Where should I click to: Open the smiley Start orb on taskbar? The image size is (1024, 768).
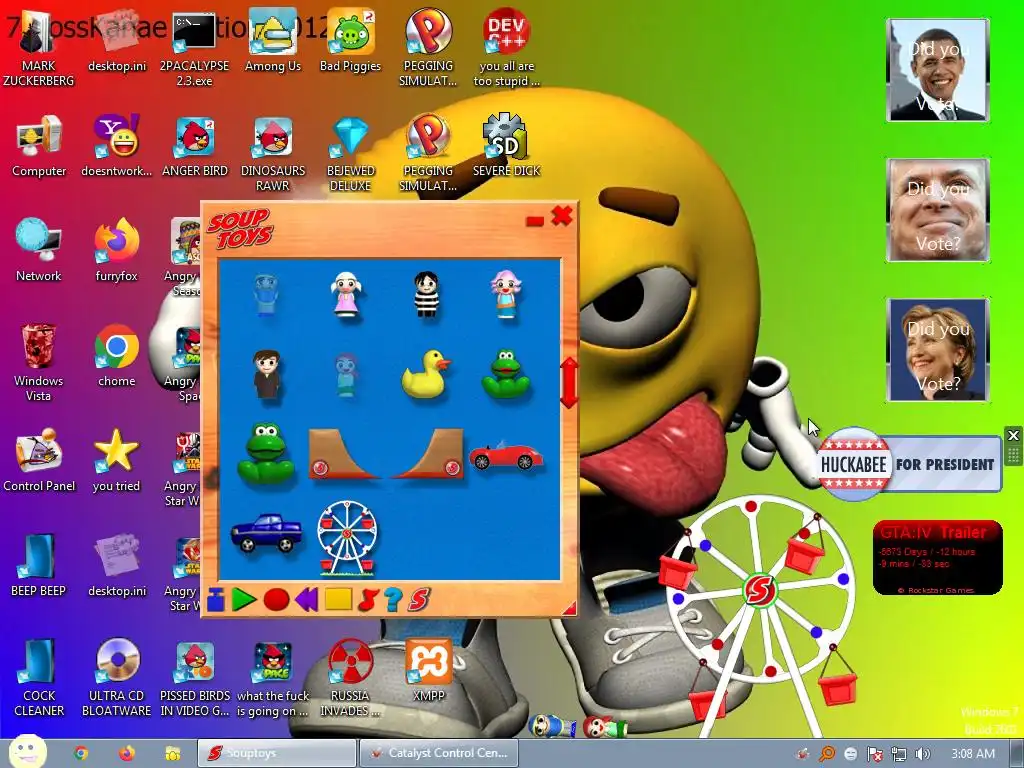pyautogui.click(x=27, y=752)
